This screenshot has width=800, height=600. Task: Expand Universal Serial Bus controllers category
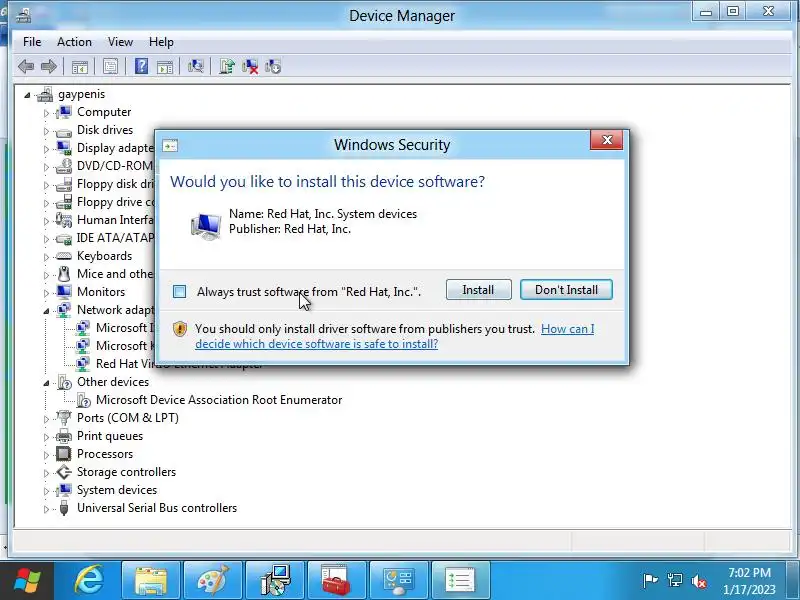46,509
